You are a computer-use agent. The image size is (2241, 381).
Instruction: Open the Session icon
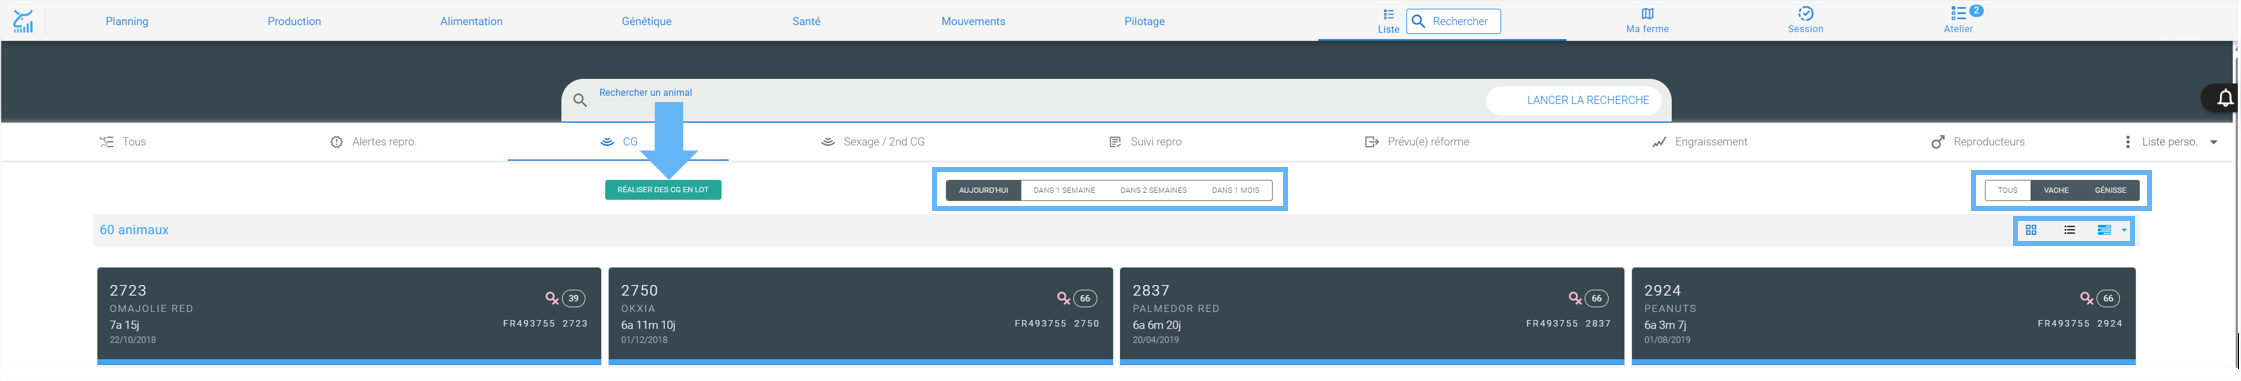[x=1805, y=14]
